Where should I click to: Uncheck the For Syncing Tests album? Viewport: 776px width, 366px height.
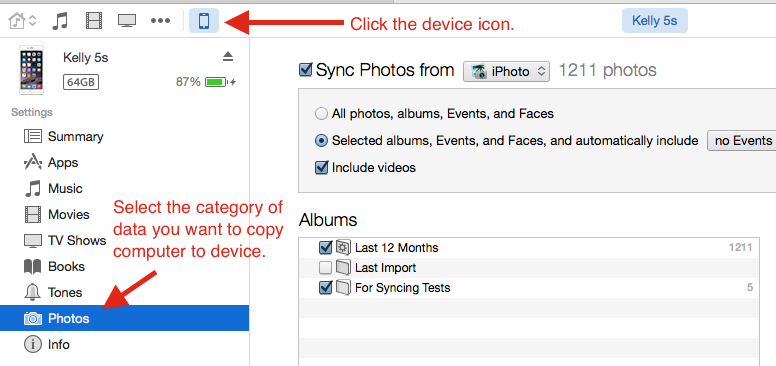click(326, 288)
